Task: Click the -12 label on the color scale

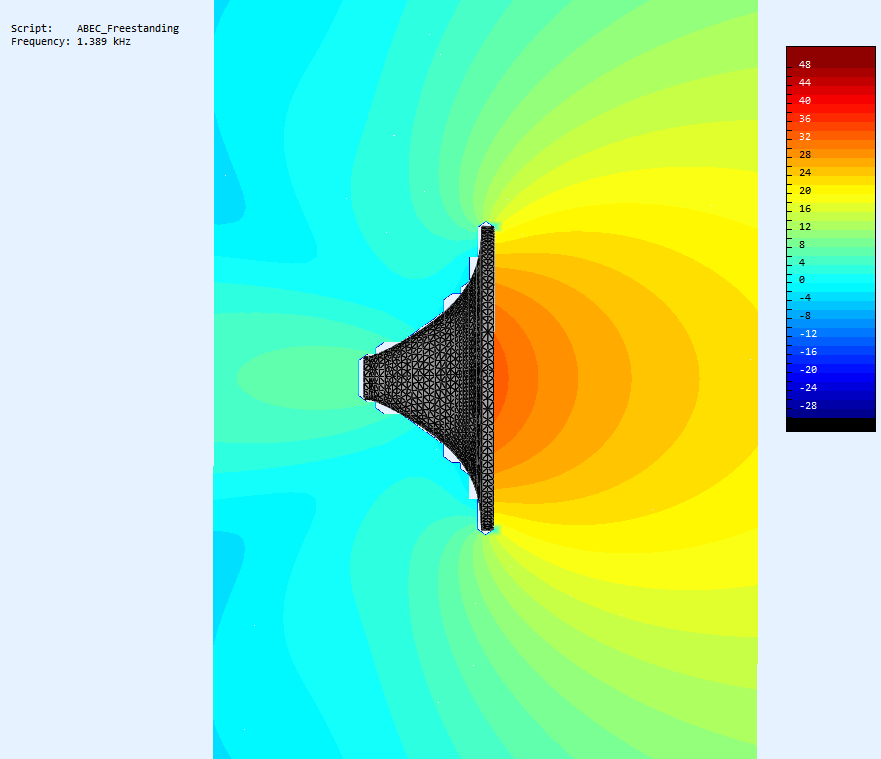Action: 808,334
